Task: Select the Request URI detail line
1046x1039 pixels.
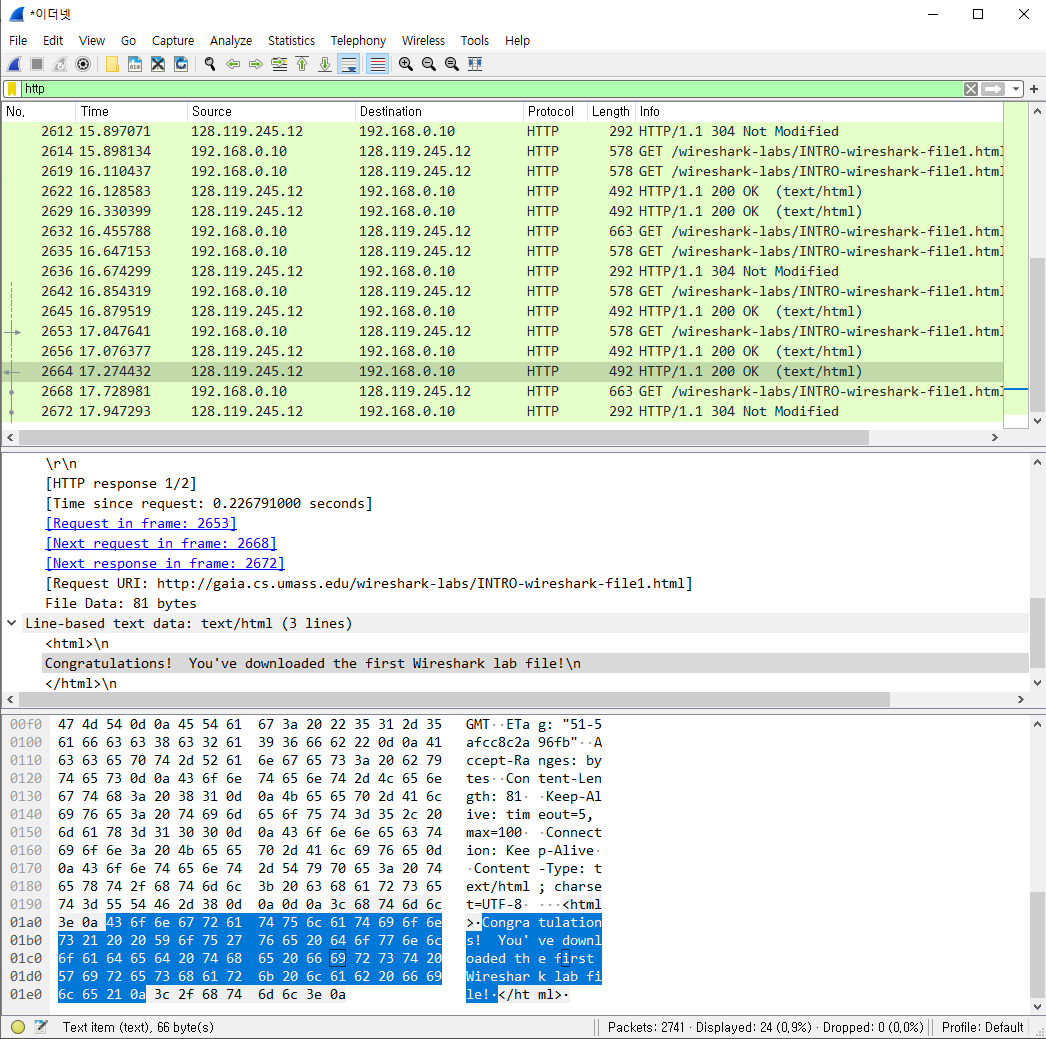Action: [x=369, y=584]
